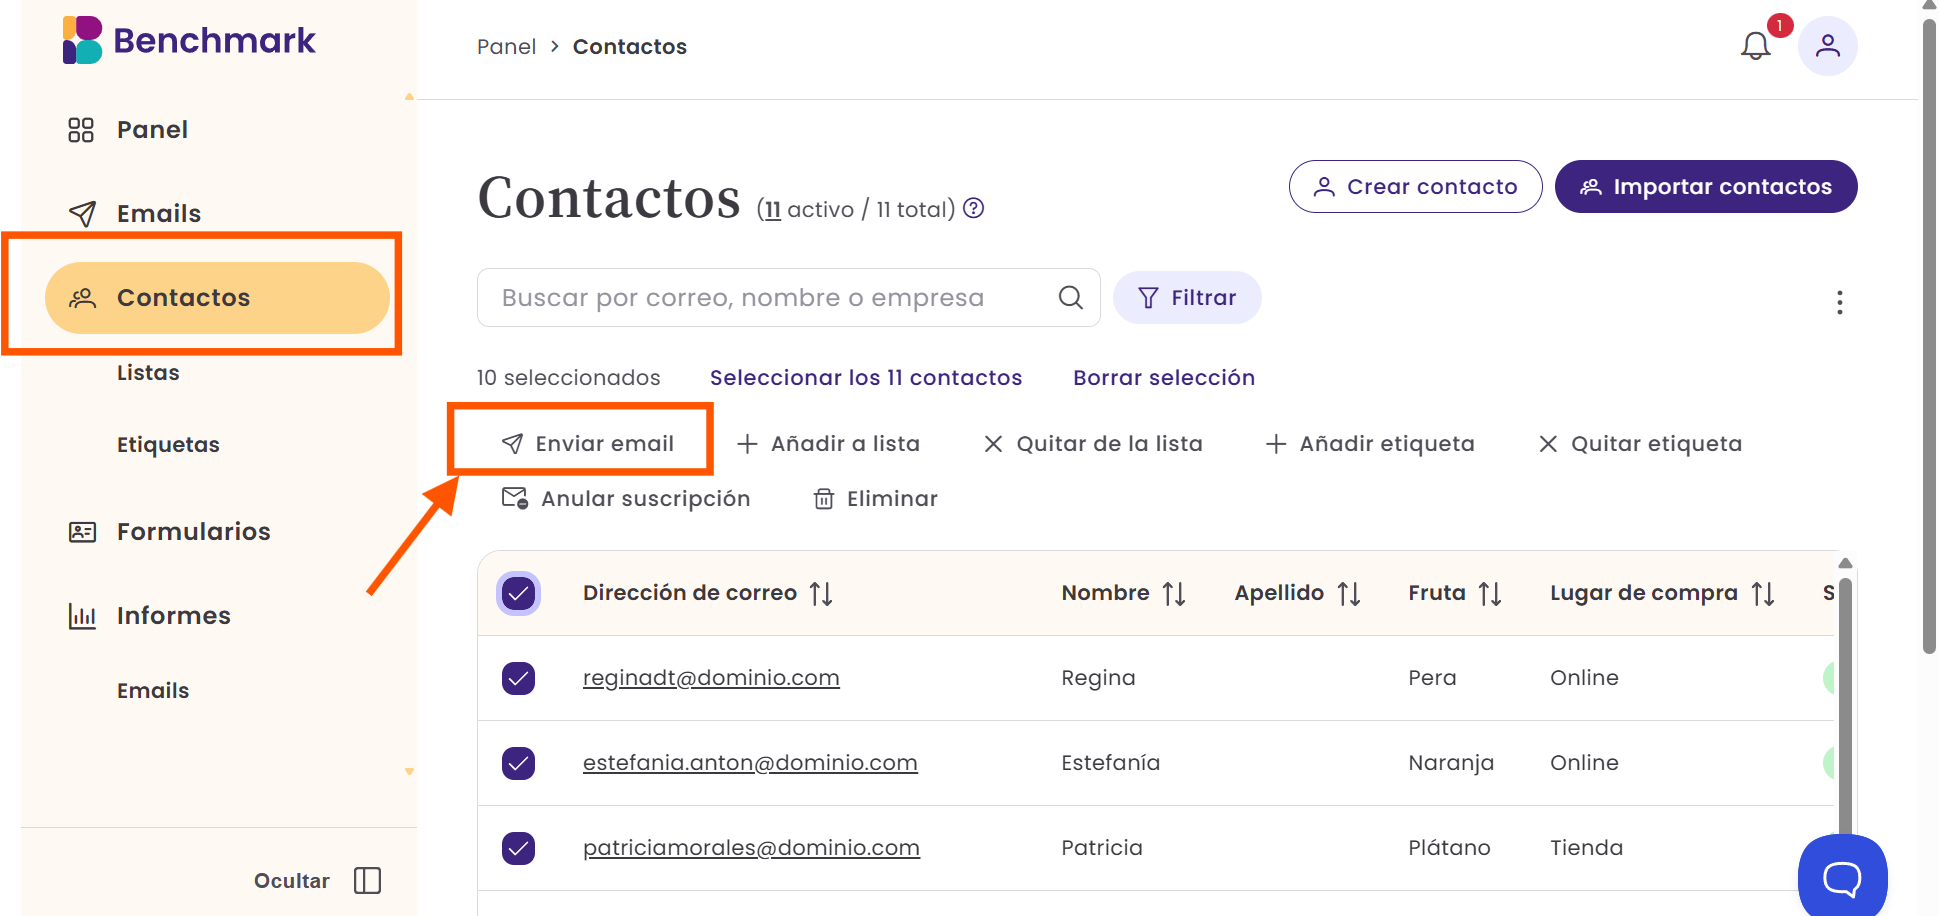Open Listas submenu item
The width and height of the screenshot is (1939, 916).
[148, 373]
